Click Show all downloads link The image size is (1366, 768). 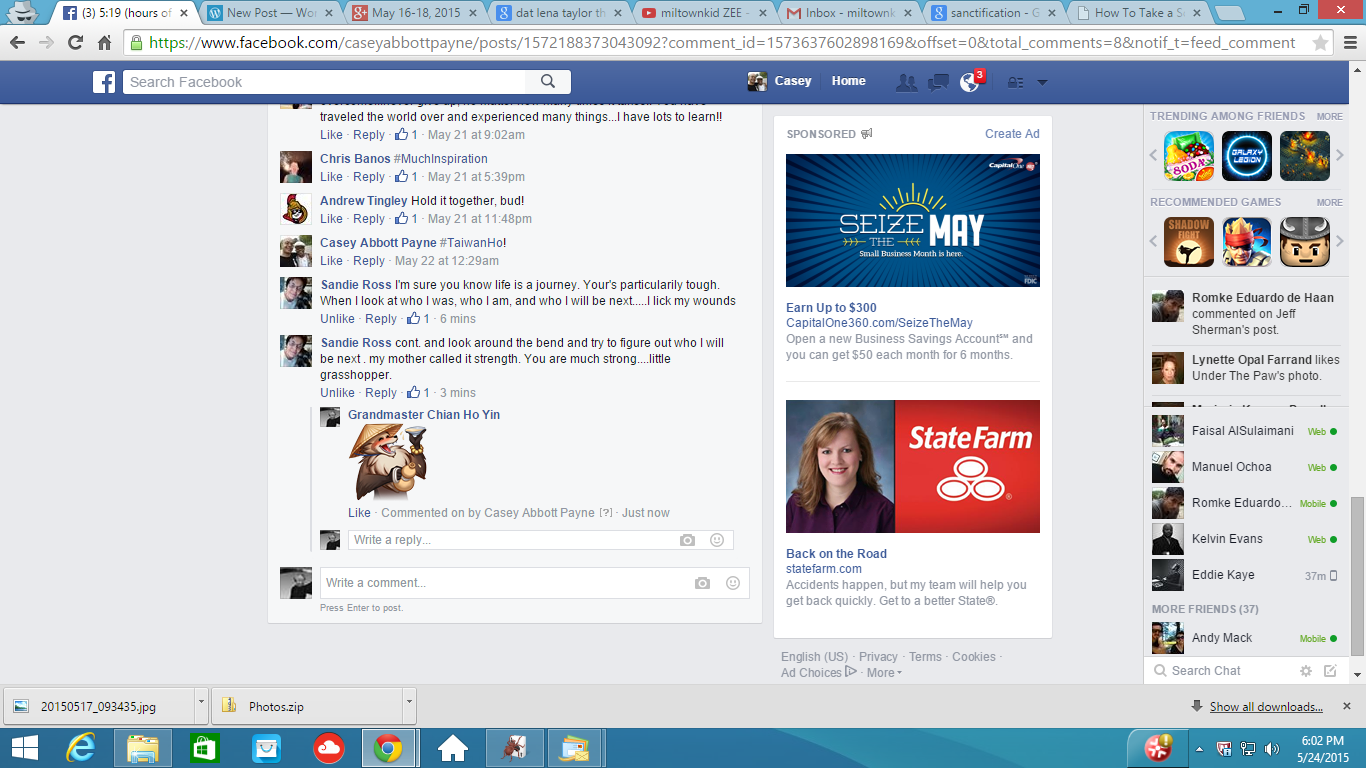point(1265,707)
